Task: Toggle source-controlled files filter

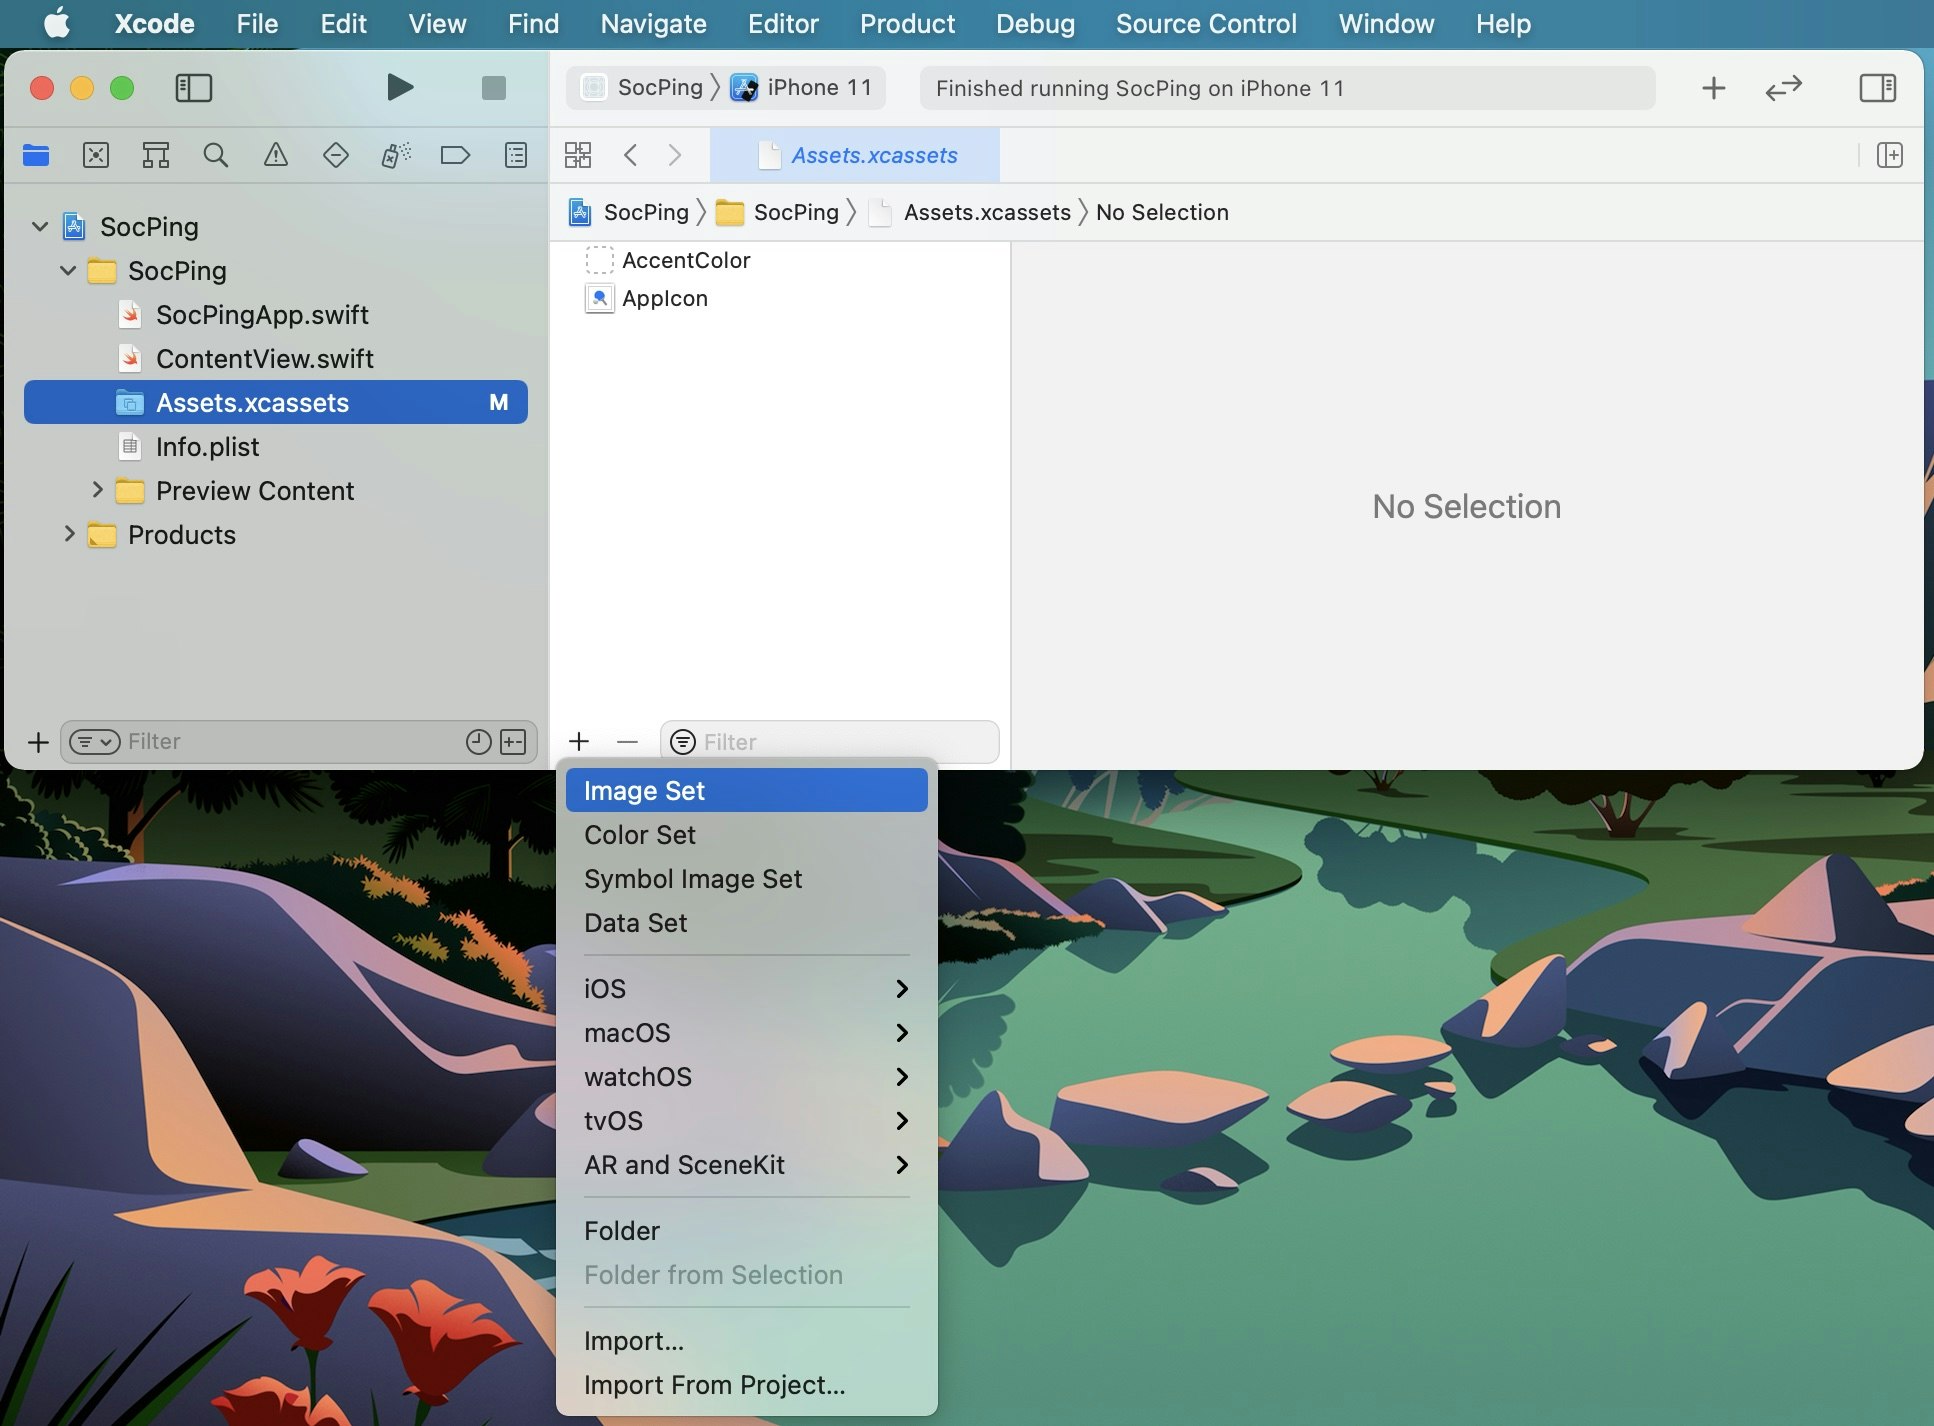Action: pos(513,742)
